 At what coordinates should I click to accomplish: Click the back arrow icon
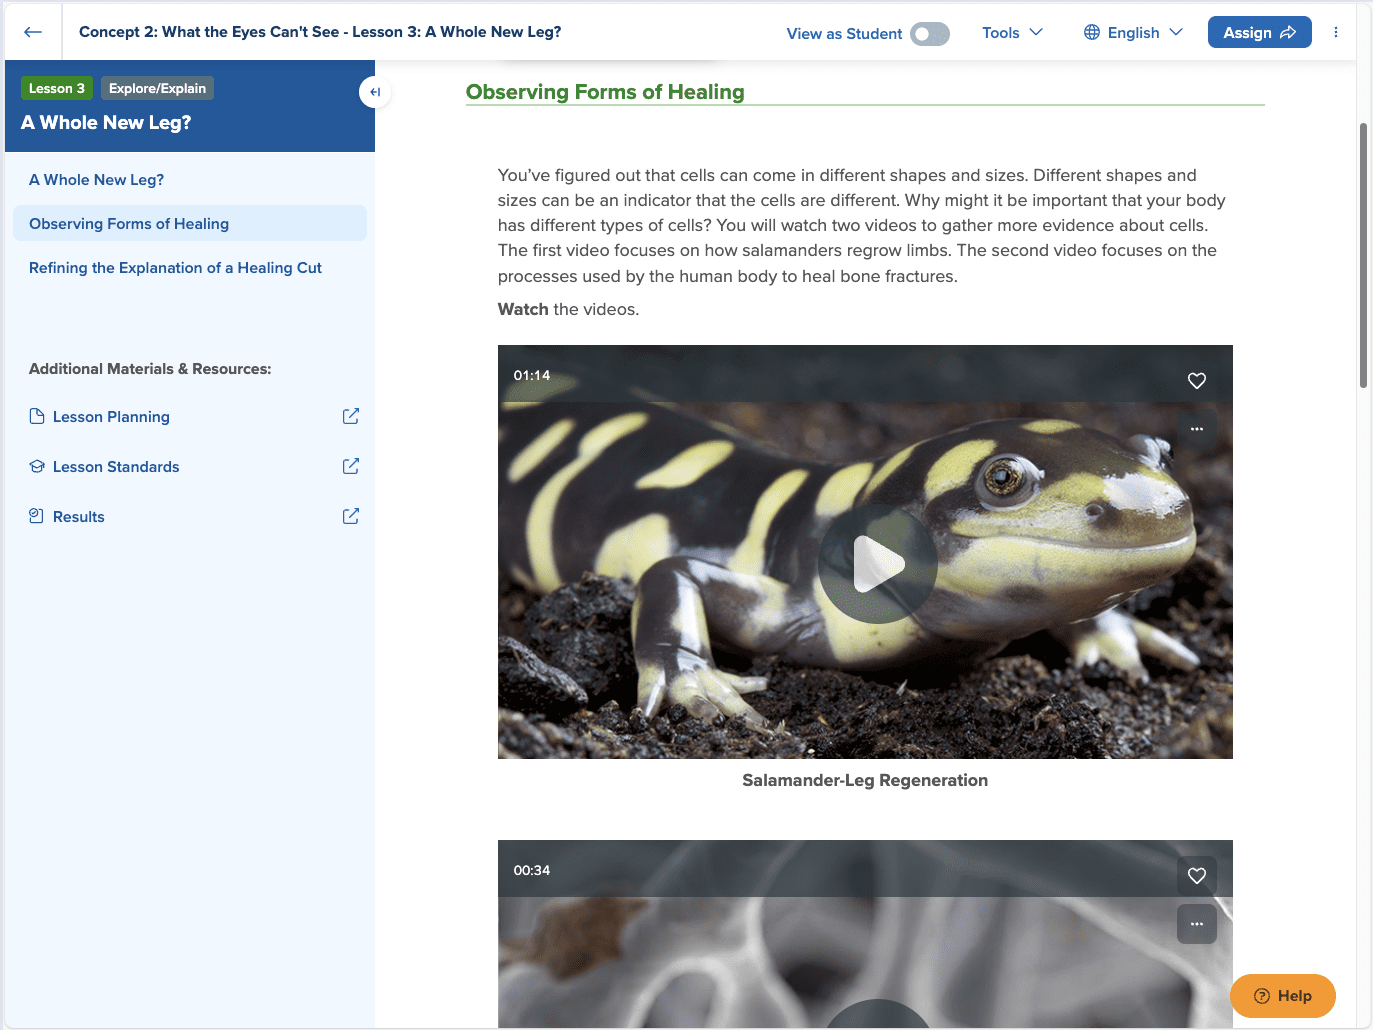point(33,32)
